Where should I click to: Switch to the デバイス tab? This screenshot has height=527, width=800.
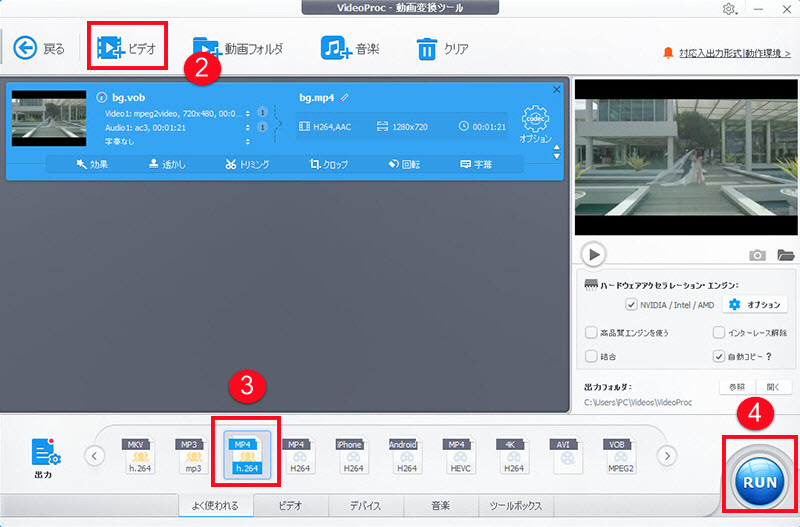point(366,506)
